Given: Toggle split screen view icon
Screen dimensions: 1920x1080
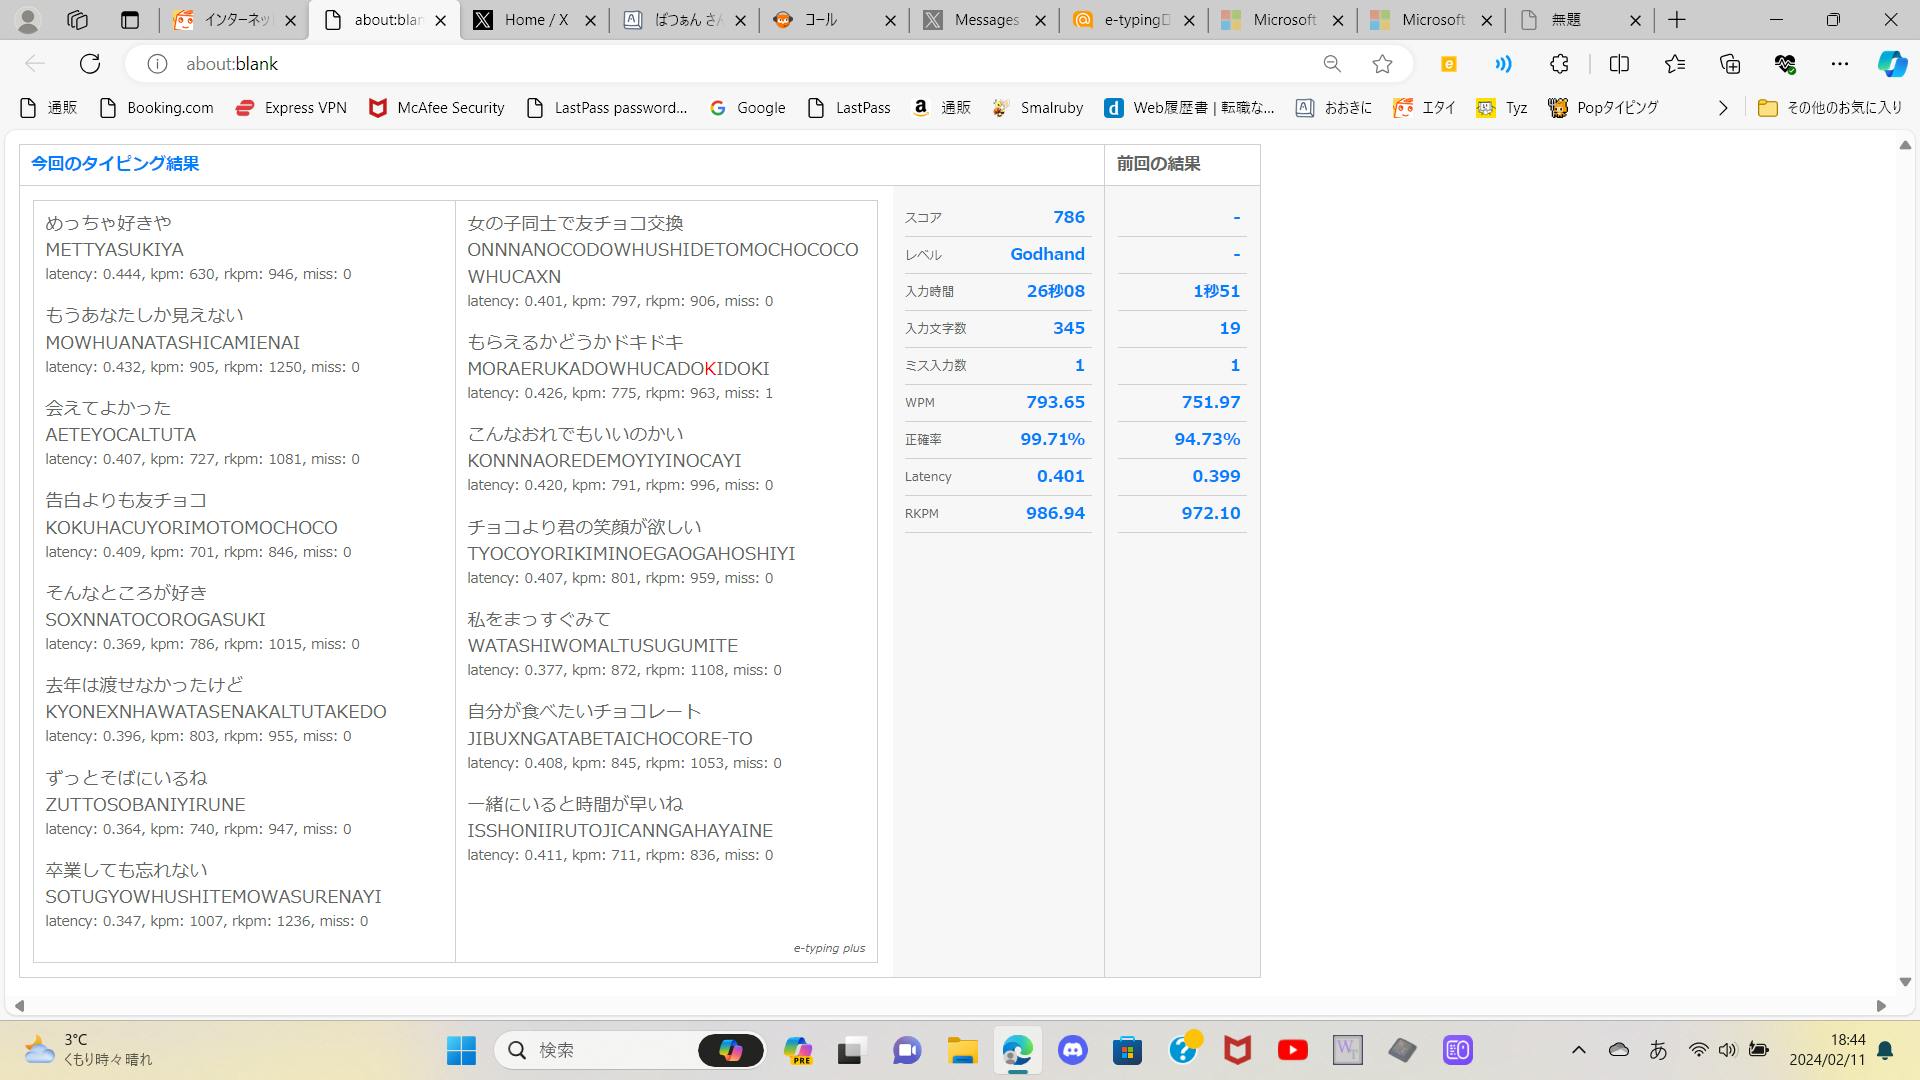Looking at the screenshot, I should pos(1619,64).
